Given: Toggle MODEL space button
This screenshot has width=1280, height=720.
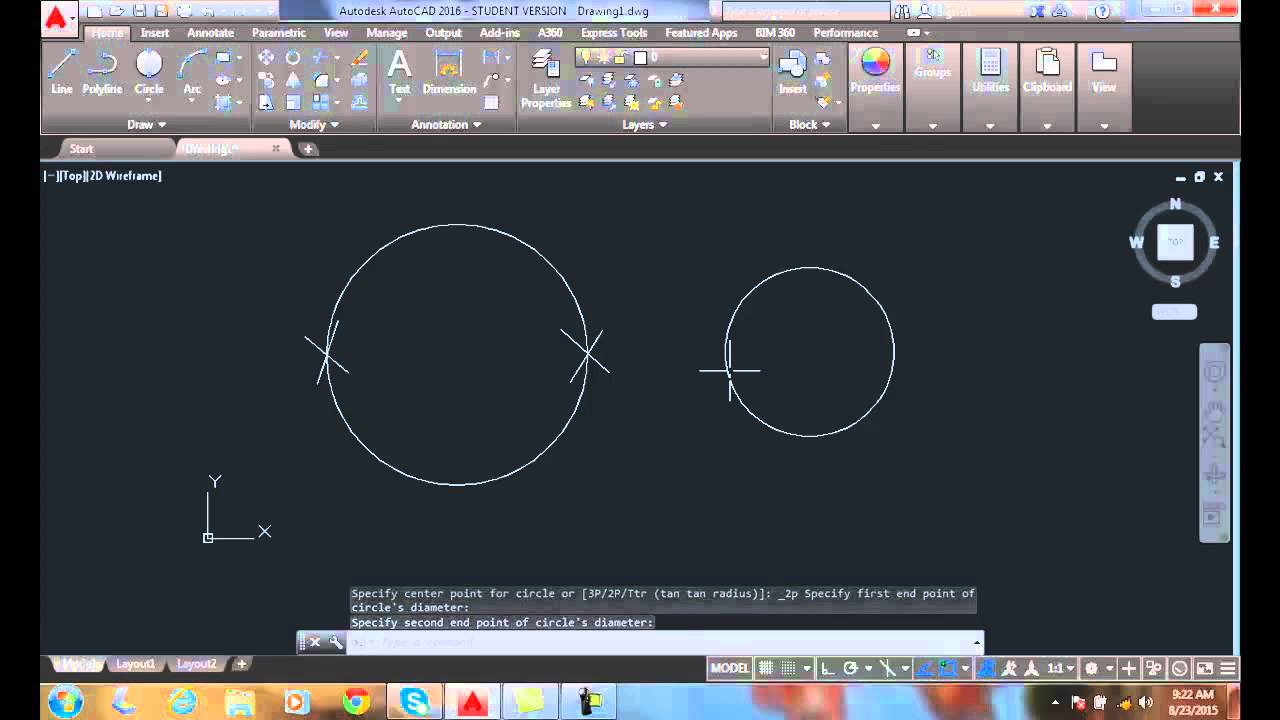Looking at the screenshot, I should 730,668.
